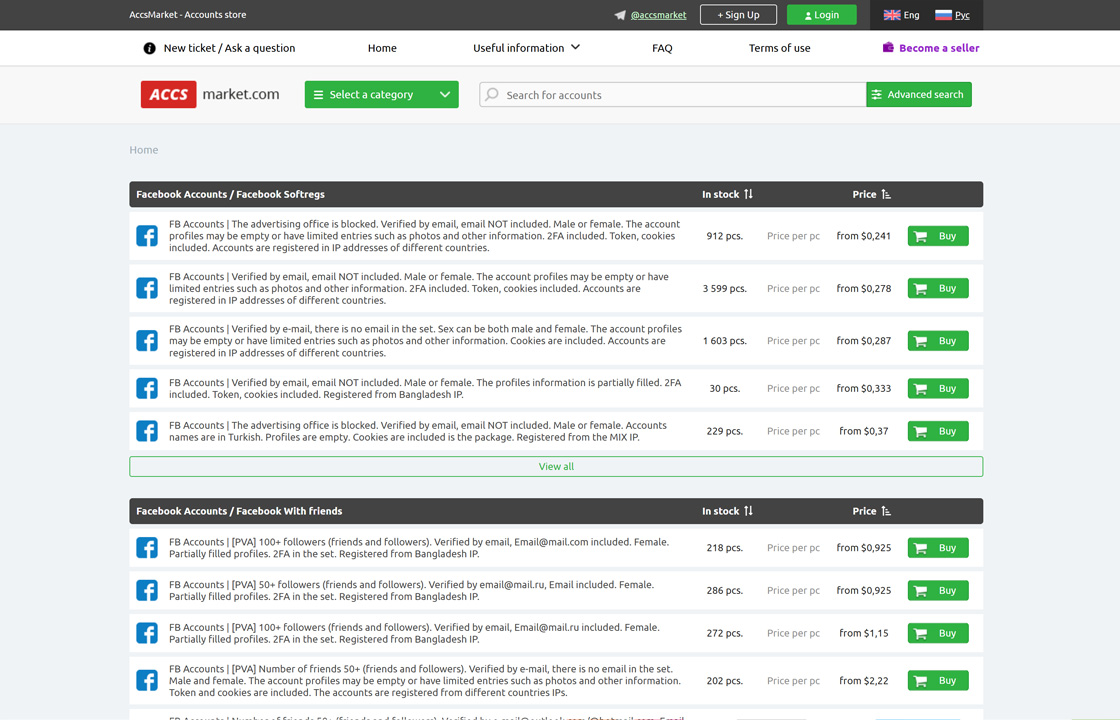Click Facebook icon of the 272 pcs. listing

pos(147,634)
